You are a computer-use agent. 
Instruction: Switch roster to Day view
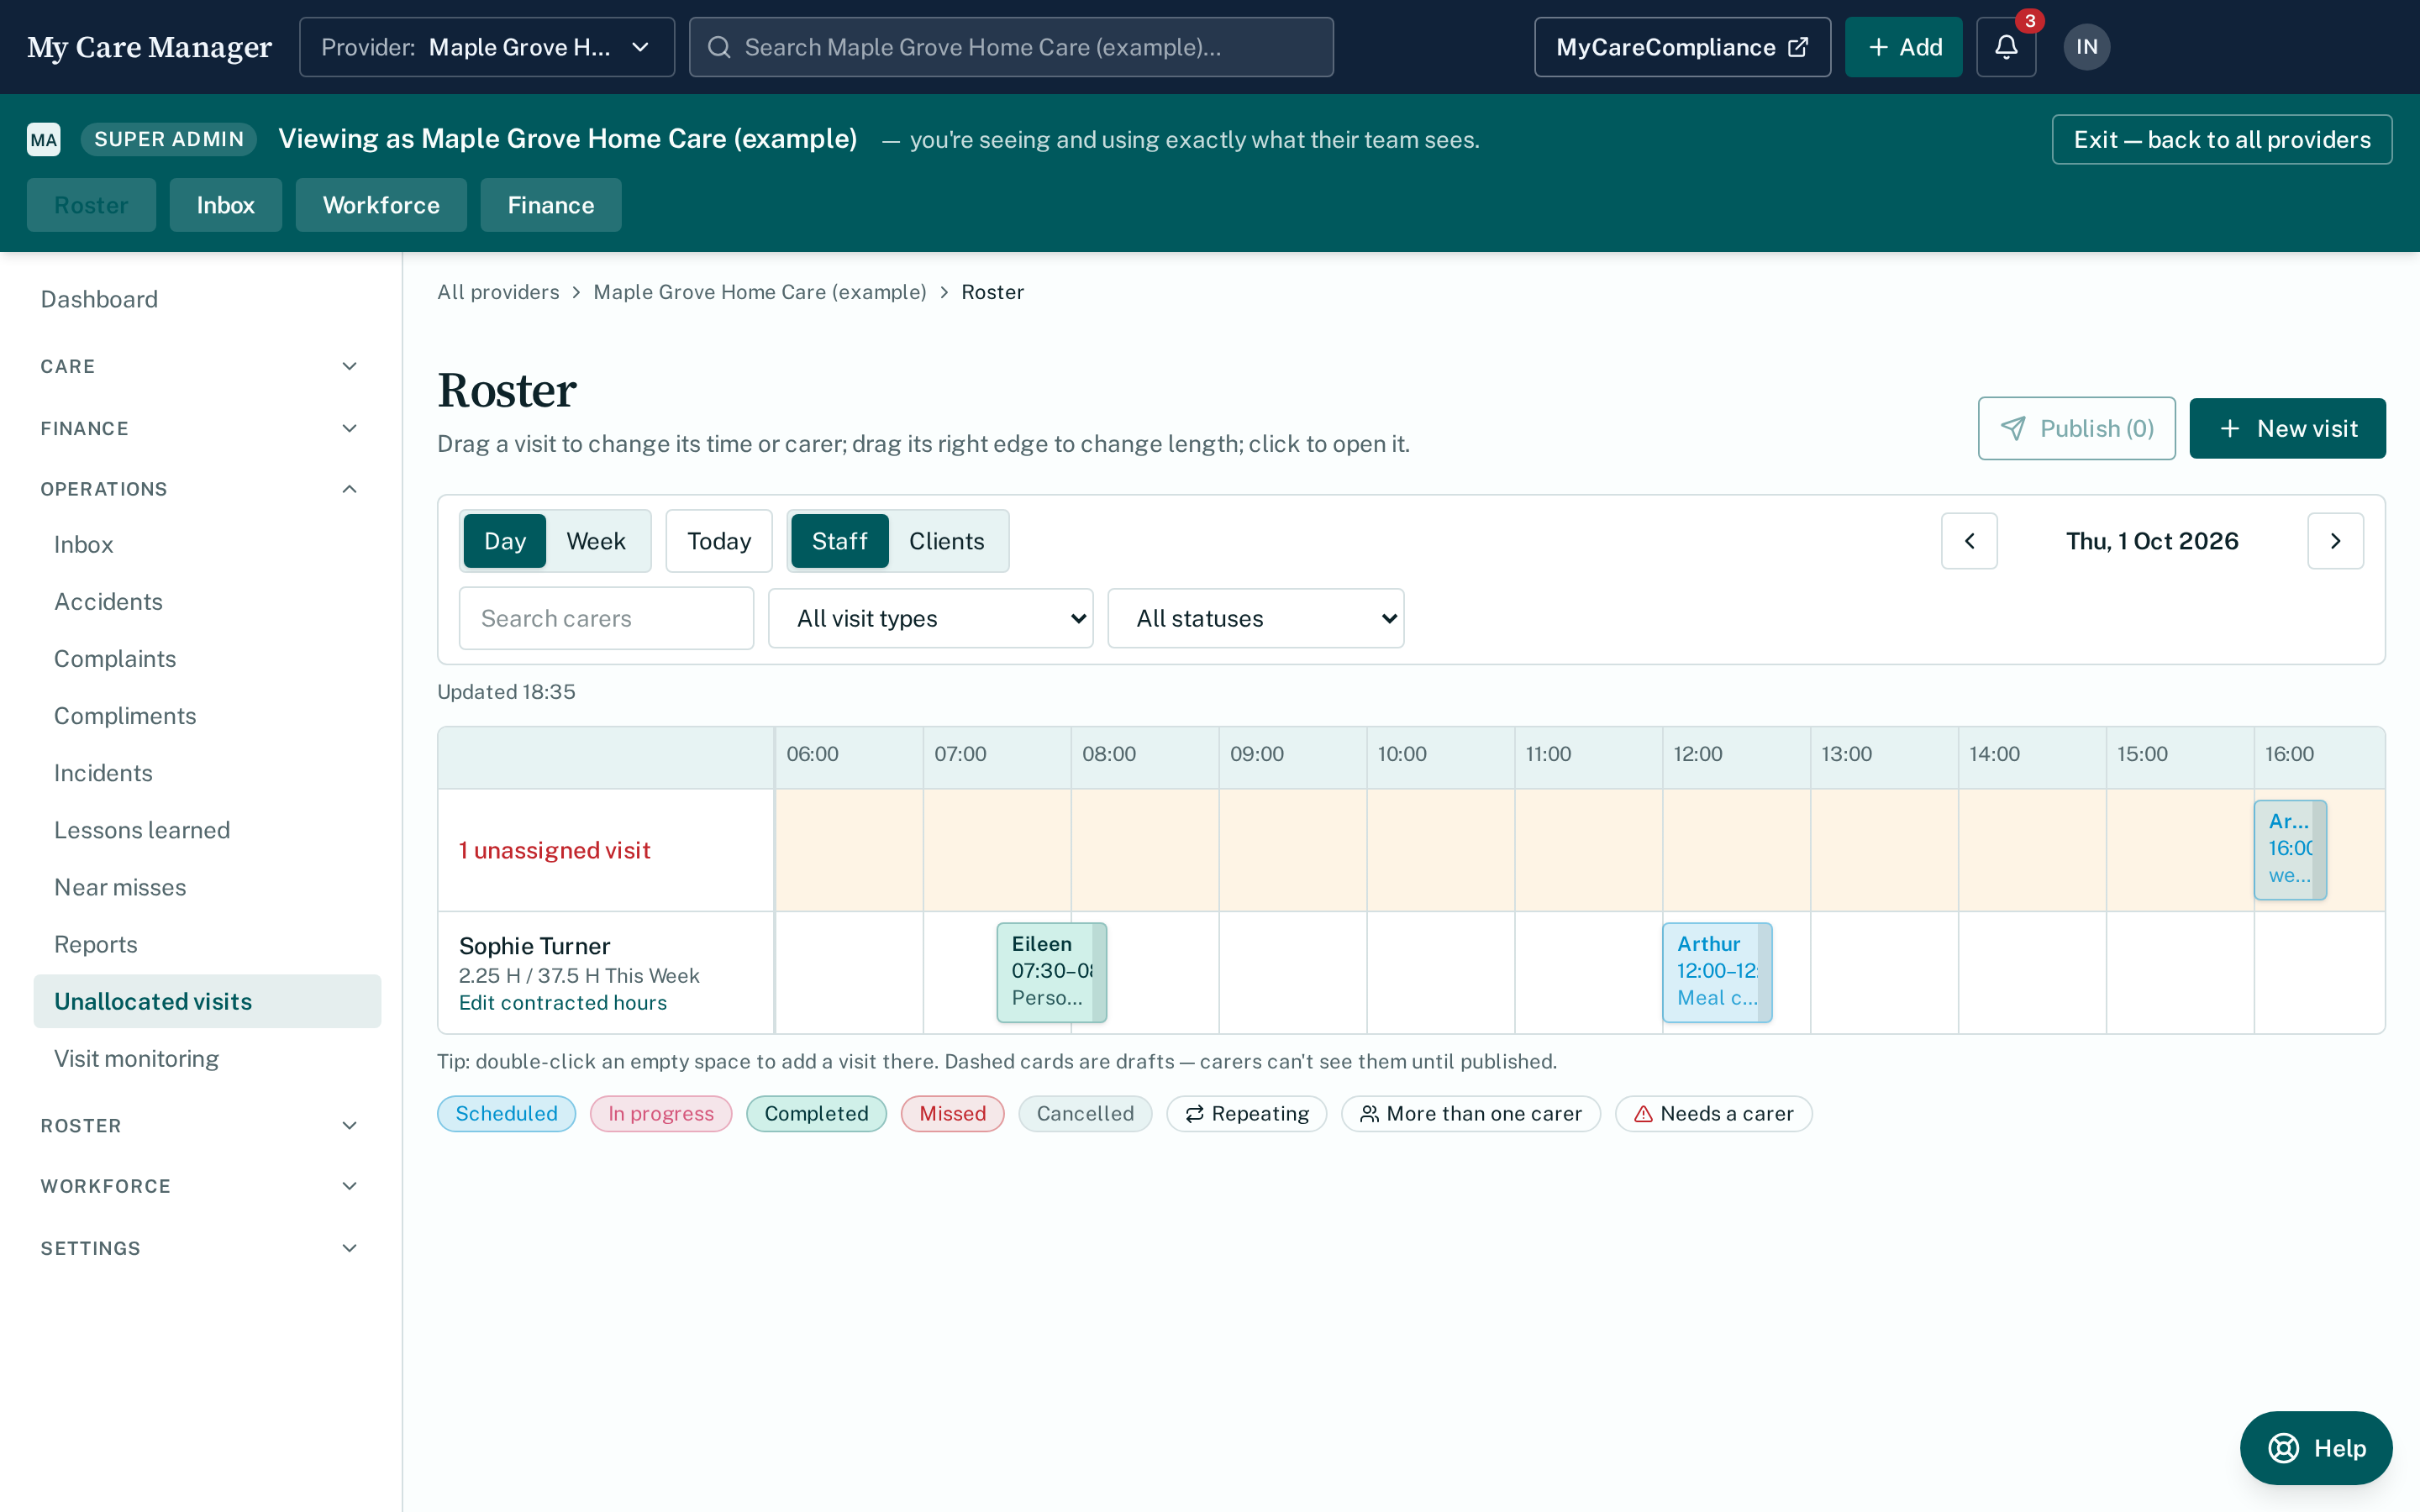[504, 541]
